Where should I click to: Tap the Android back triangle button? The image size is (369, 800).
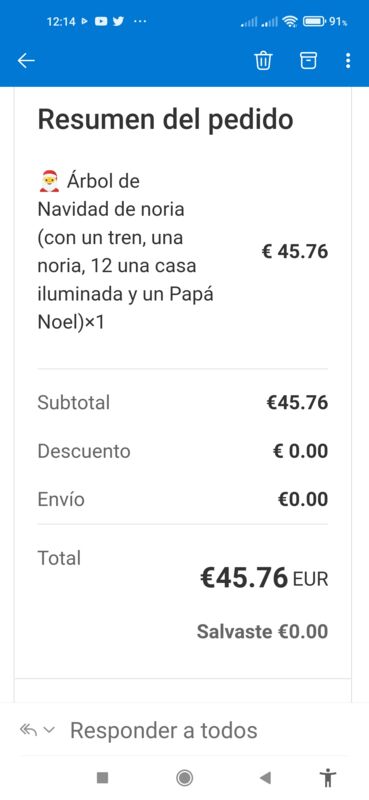(265, 778)
